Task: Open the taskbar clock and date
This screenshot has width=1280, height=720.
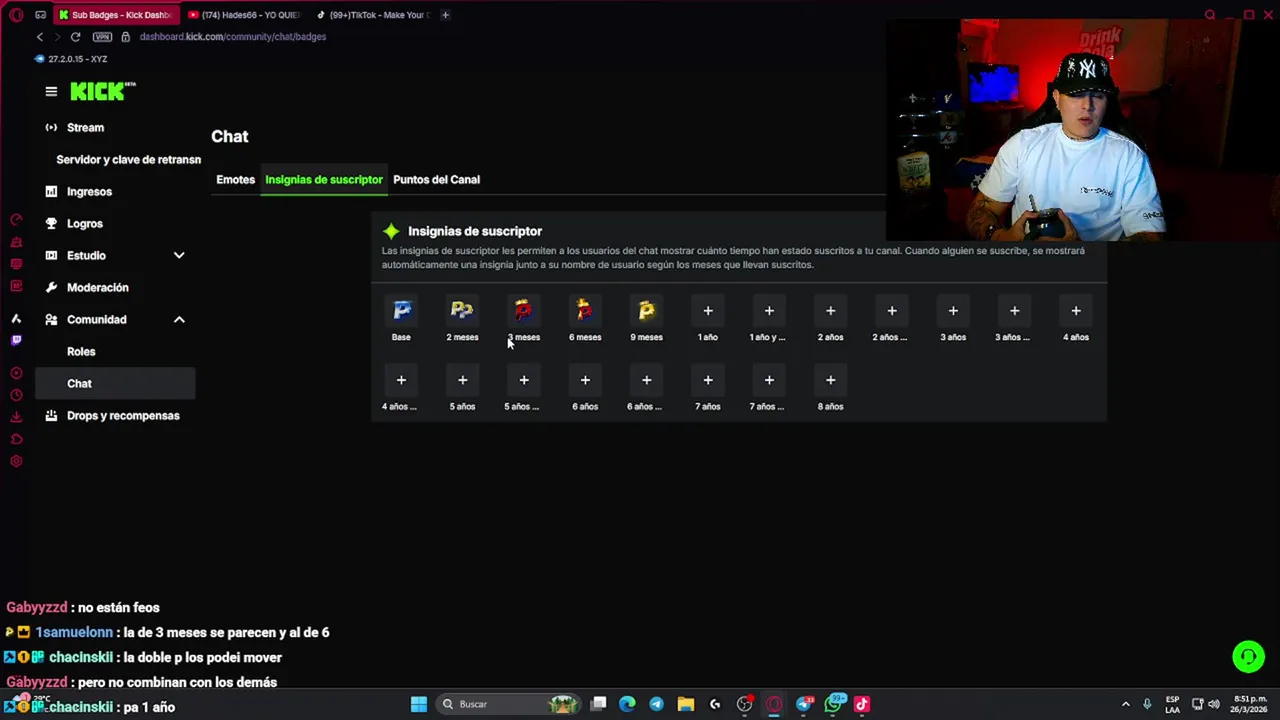Action: pyautogui.click(x=1248, y=704)
